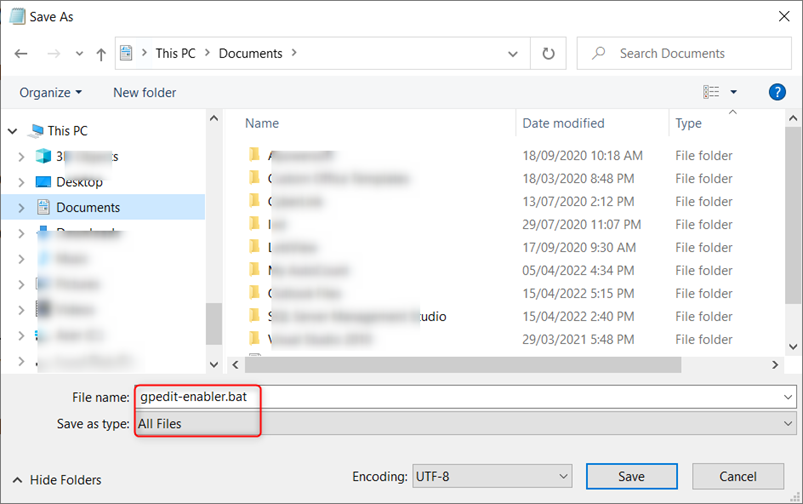The width and height of the screenshot is (803, 504).
Task: Refresh the Documents folder view
Action: [548, 53]
